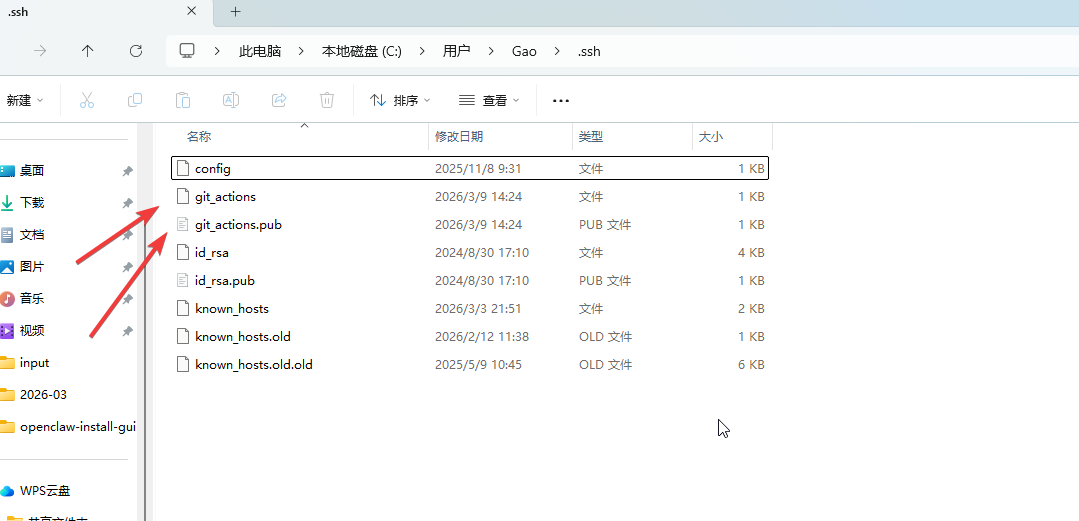Image resolution: width=1079 pixels, height=521 pixels.
Task: Toggle the pin beside 图片 folder
Action: point(127,267)
